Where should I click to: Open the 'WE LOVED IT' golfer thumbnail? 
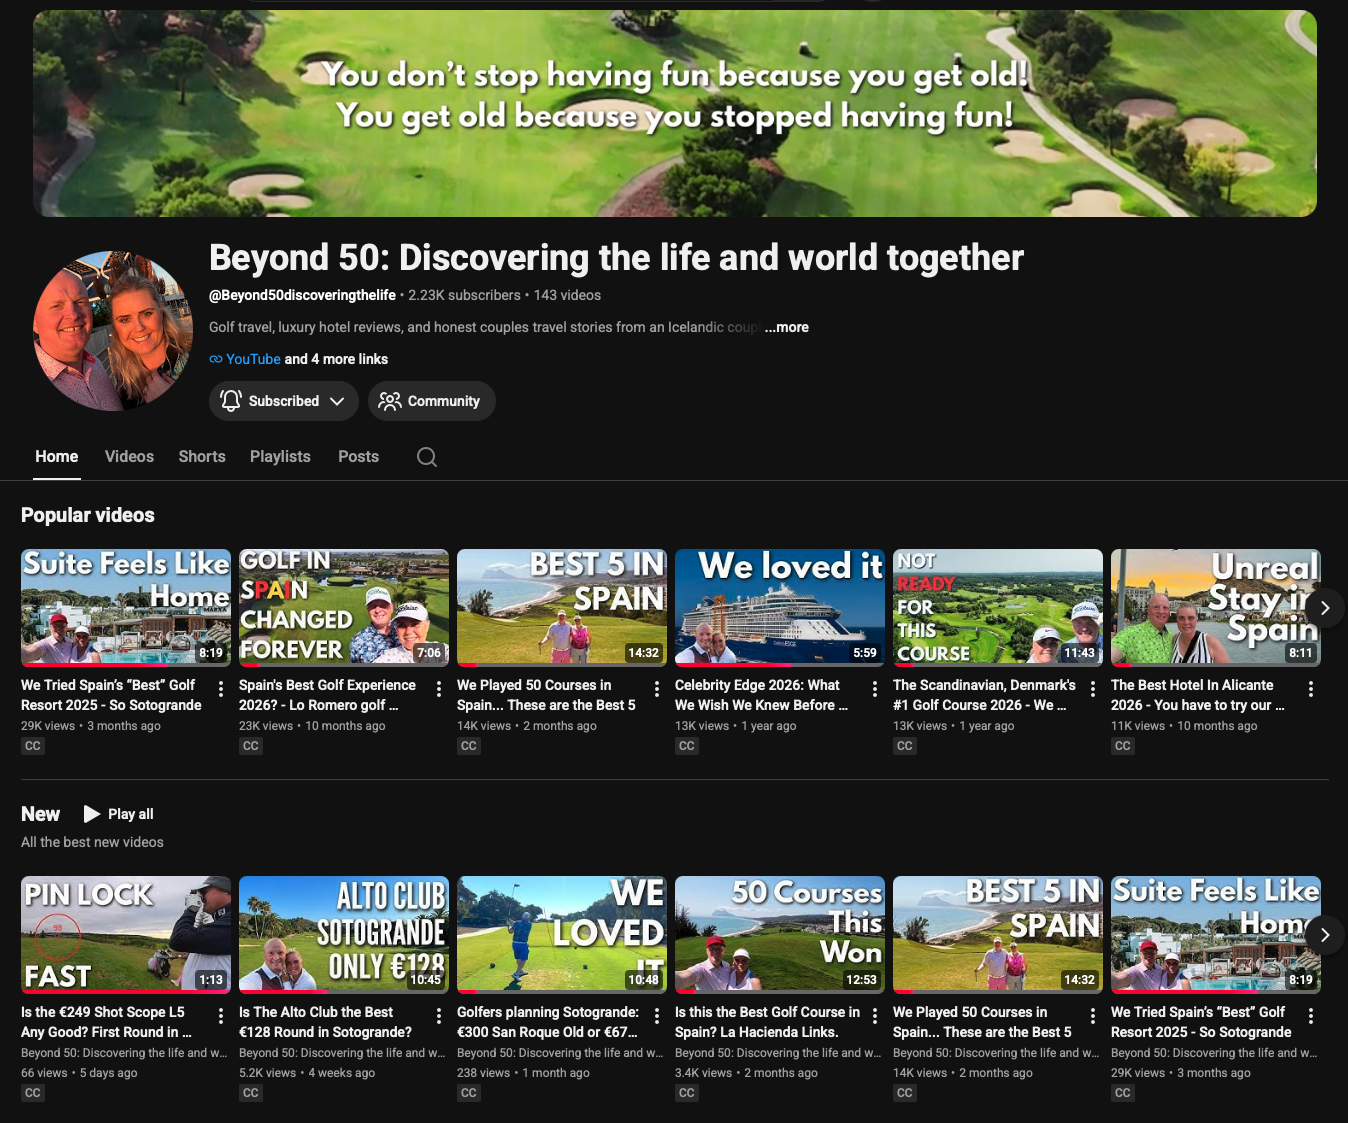pyautogui.click(x=562, y=935)
